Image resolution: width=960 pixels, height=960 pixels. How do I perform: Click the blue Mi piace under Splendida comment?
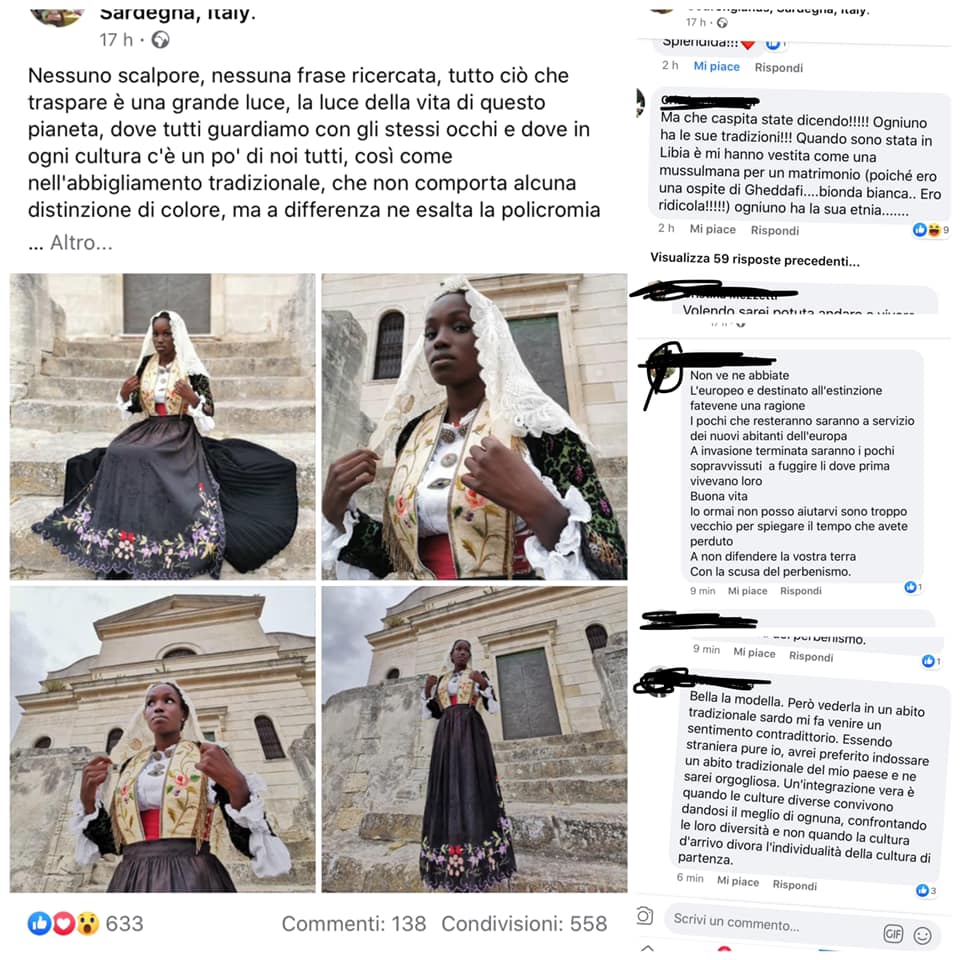pos(716,66)
